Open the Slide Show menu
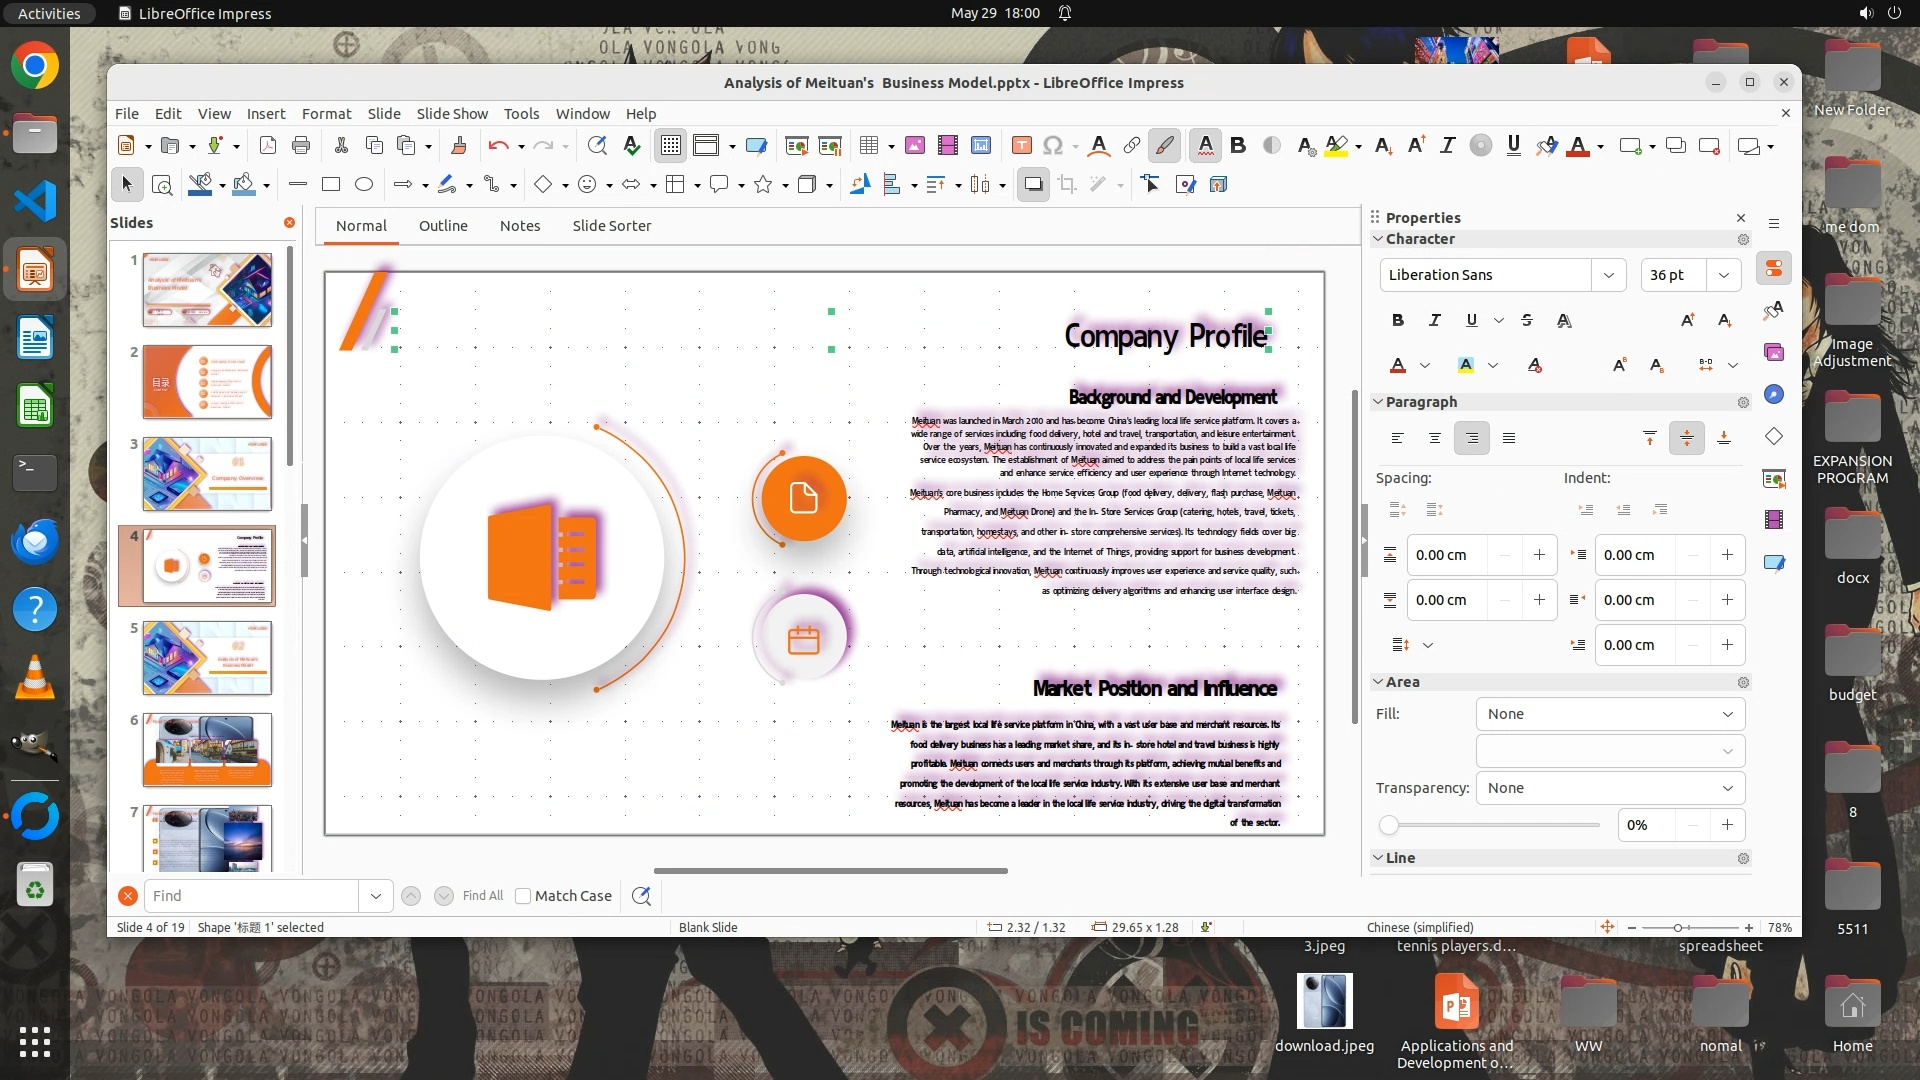The image size is (1920, 1080). click(x=452, y=114)
